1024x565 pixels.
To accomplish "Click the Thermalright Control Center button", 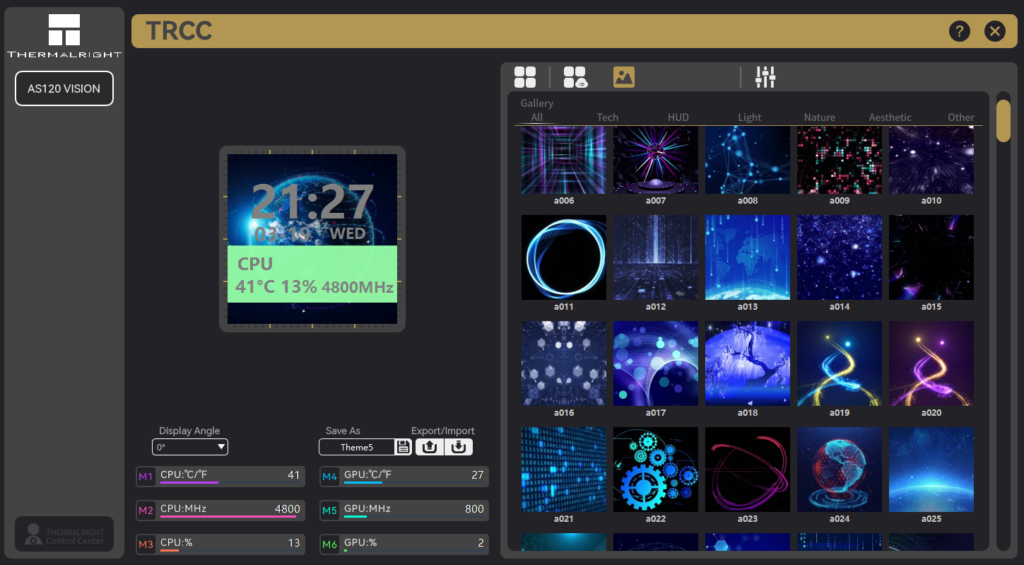I will 64,534.
